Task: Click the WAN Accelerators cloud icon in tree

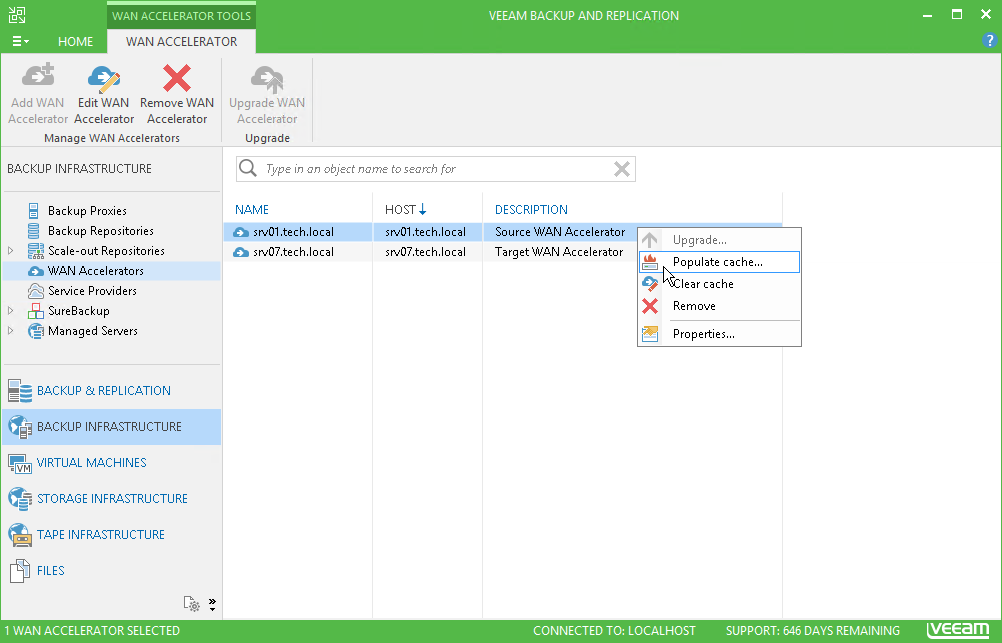Action: [36, 271]
